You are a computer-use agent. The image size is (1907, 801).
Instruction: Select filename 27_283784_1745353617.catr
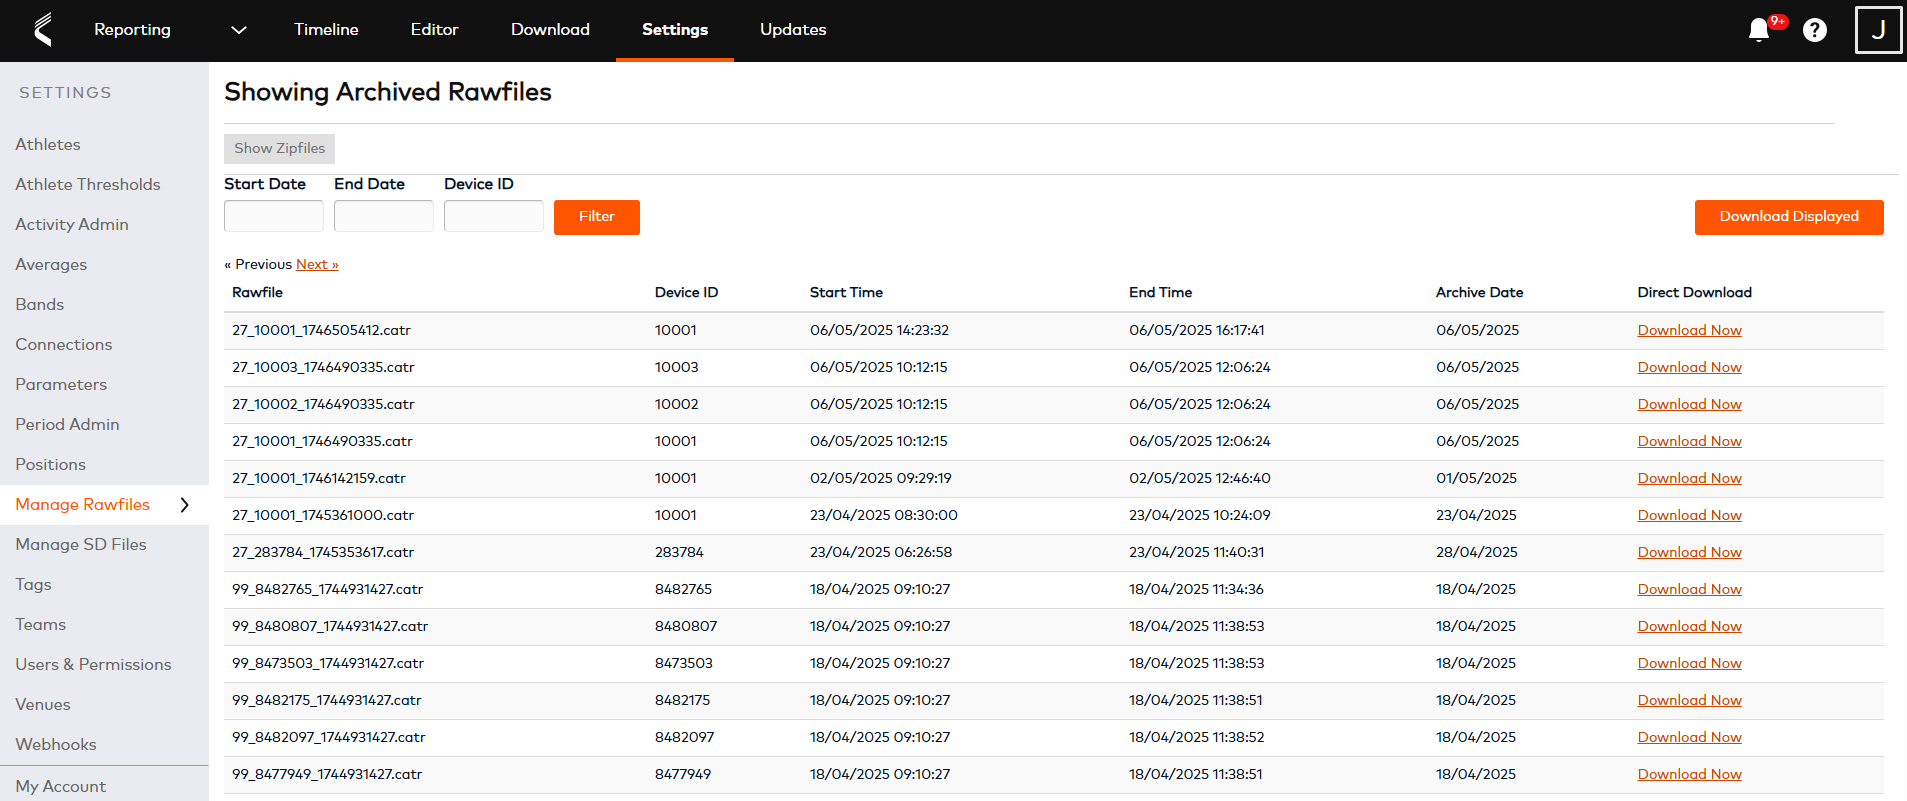click(323, 553)
